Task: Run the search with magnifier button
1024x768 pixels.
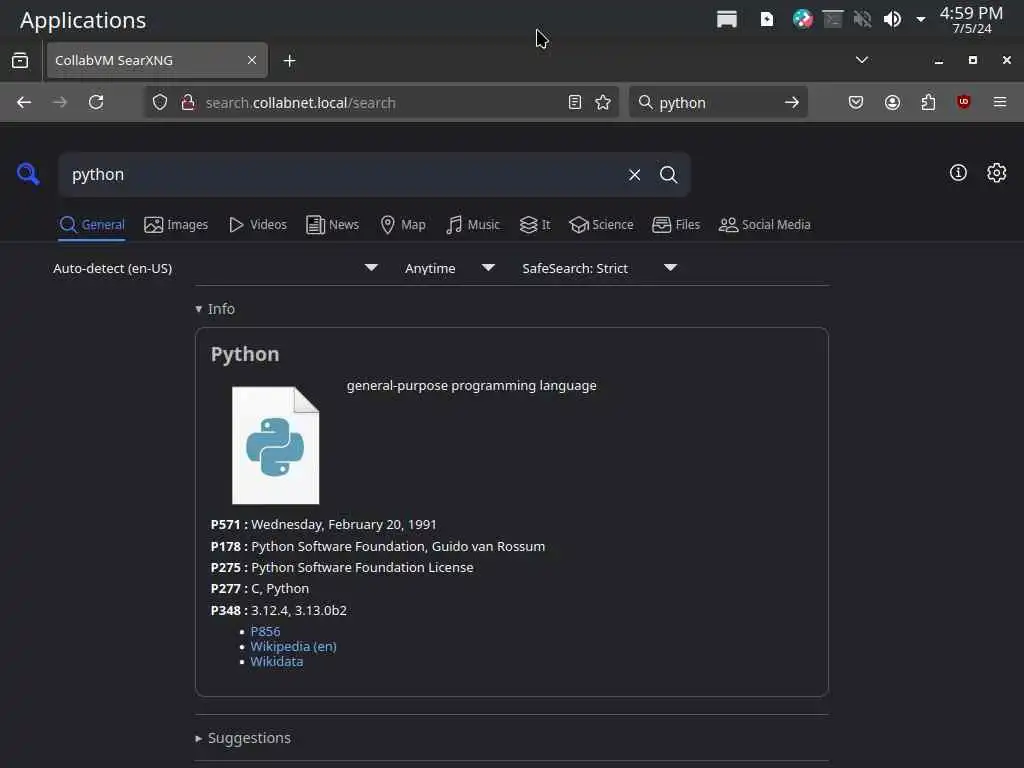Action: (x=668, y=175)
